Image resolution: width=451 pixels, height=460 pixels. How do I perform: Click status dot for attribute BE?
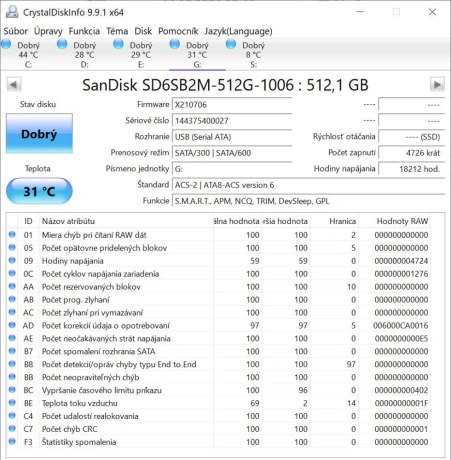click(12, 403)
